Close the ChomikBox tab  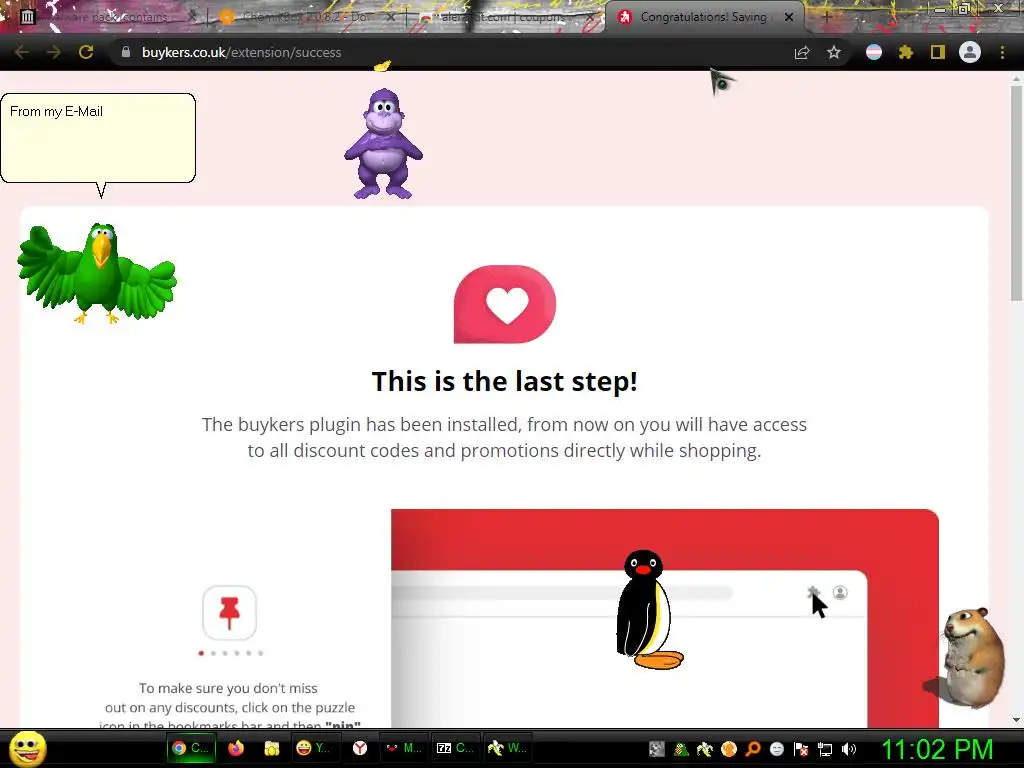point(391,18)
